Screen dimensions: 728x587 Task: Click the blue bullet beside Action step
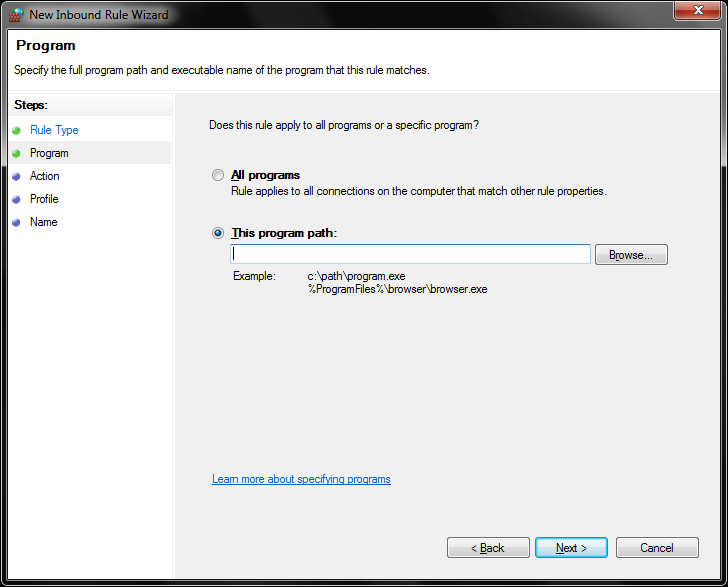click(x=16, y=176)
